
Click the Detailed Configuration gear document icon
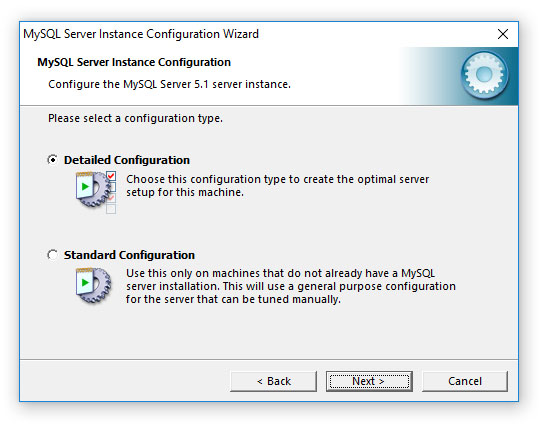pos(95,192)
